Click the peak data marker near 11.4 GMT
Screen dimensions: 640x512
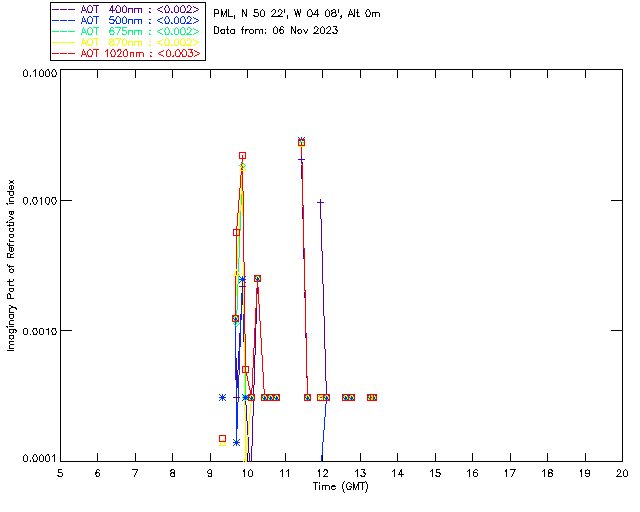(x=302, y=142)
